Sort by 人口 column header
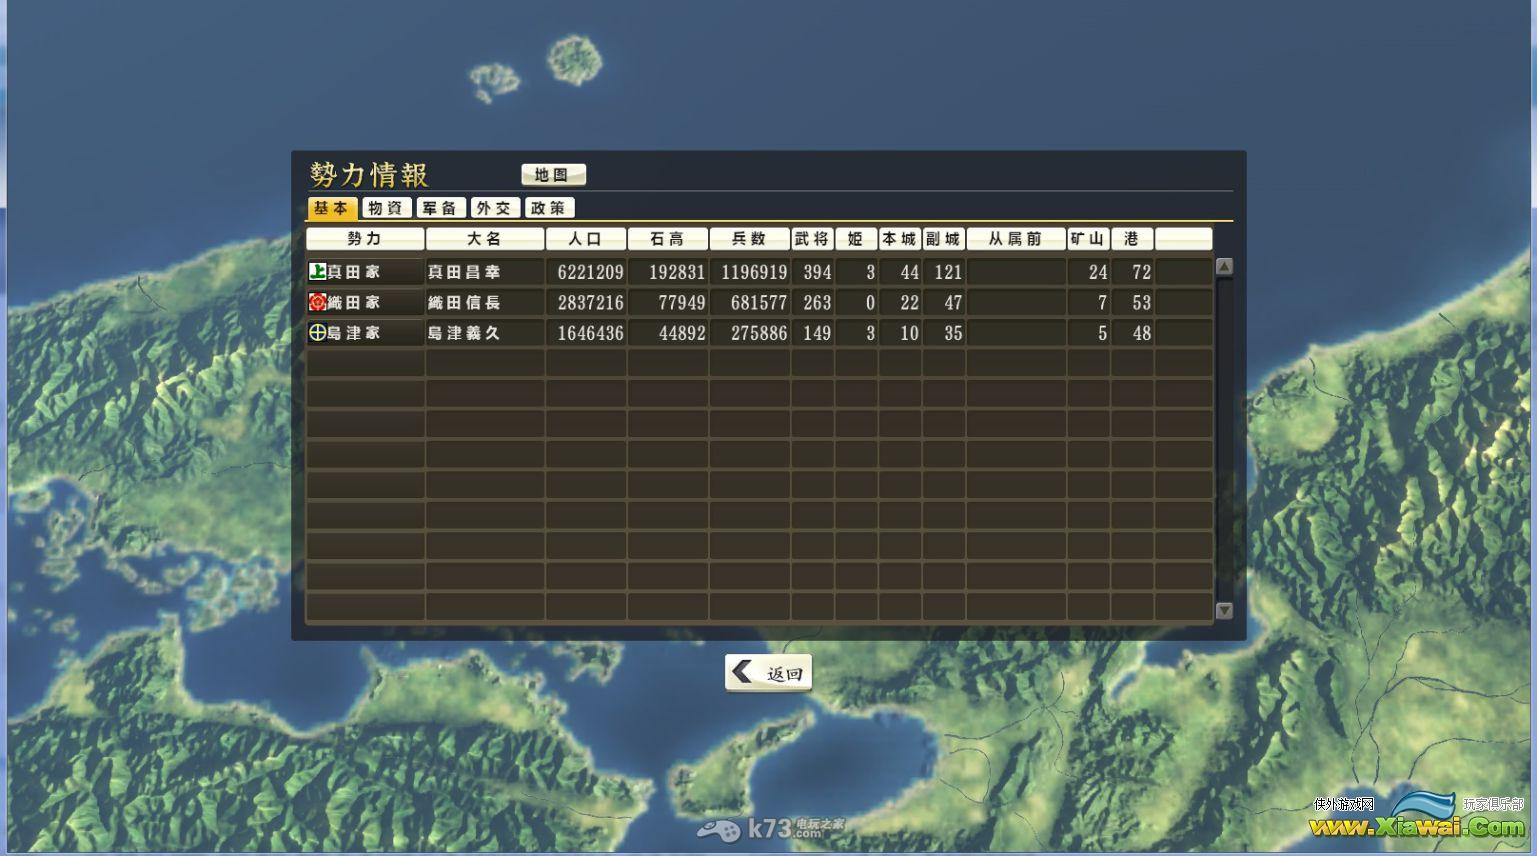 click(x=586, y=239)
